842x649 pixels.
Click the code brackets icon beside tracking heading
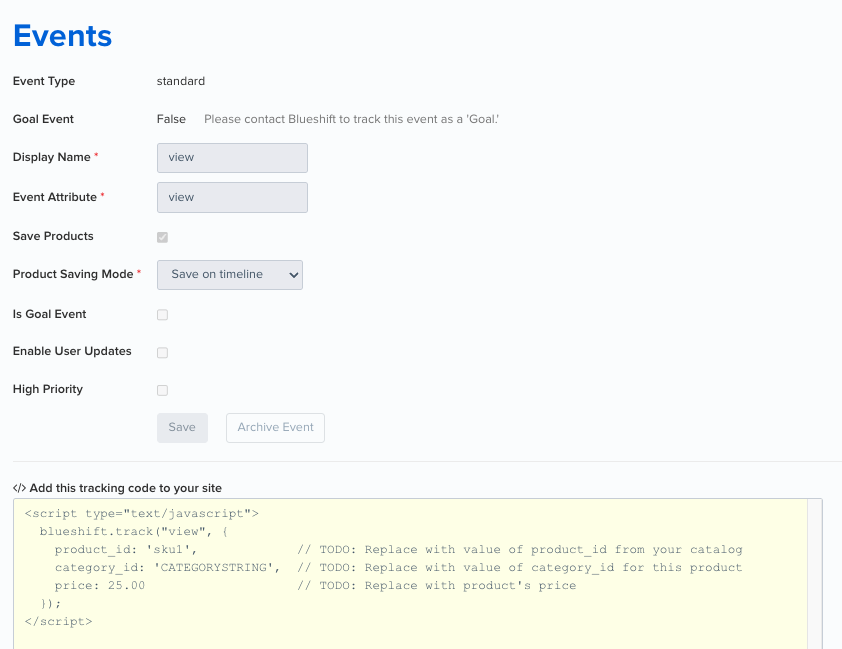tap(19, 488)
